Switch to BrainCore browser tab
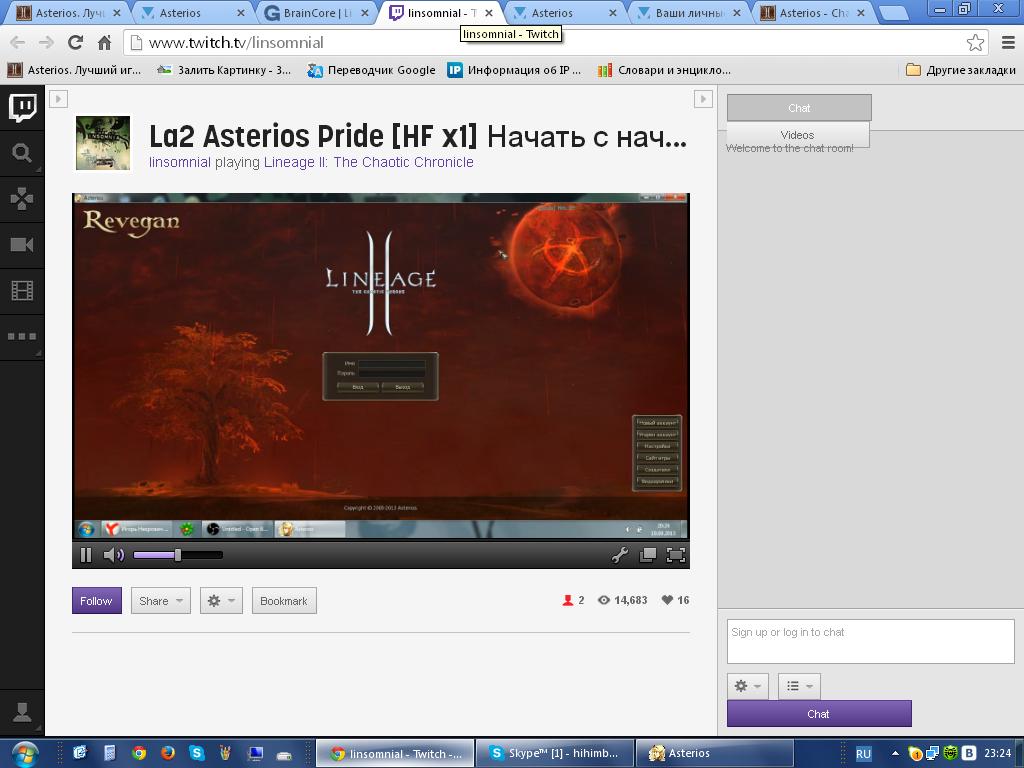 click(317, 12)
